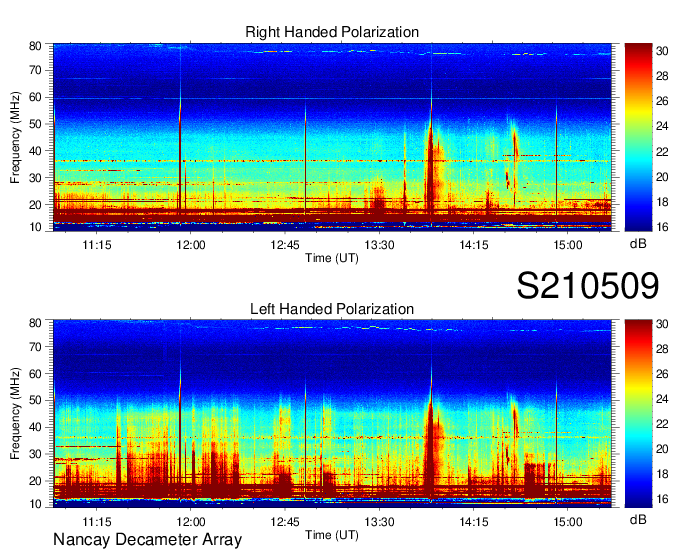
Task: Click 11:15 tick label under Left Handed plot
Action: (97, 522)
